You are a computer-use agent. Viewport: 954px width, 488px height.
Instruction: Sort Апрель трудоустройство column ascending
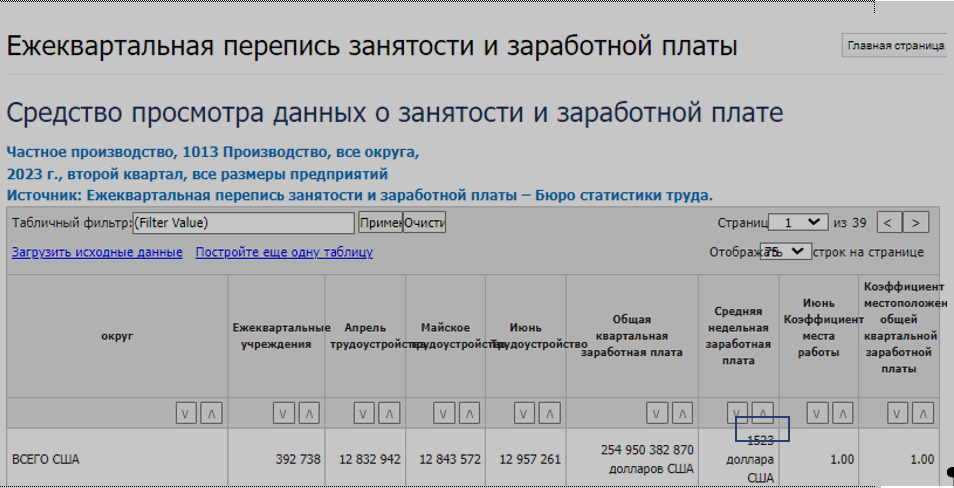click(388, 412)
